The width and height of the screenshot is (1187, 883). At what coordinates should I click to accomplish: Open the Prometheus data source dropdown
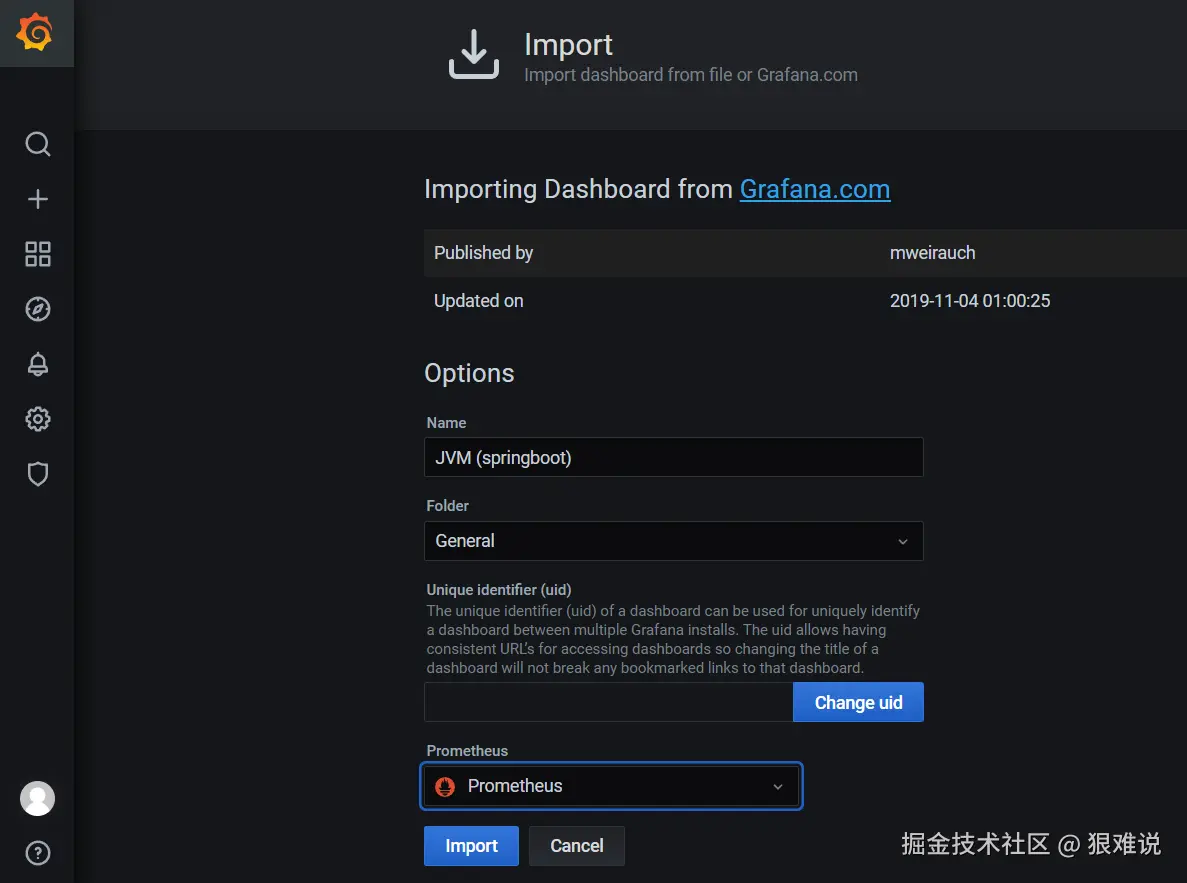(611, 786)
